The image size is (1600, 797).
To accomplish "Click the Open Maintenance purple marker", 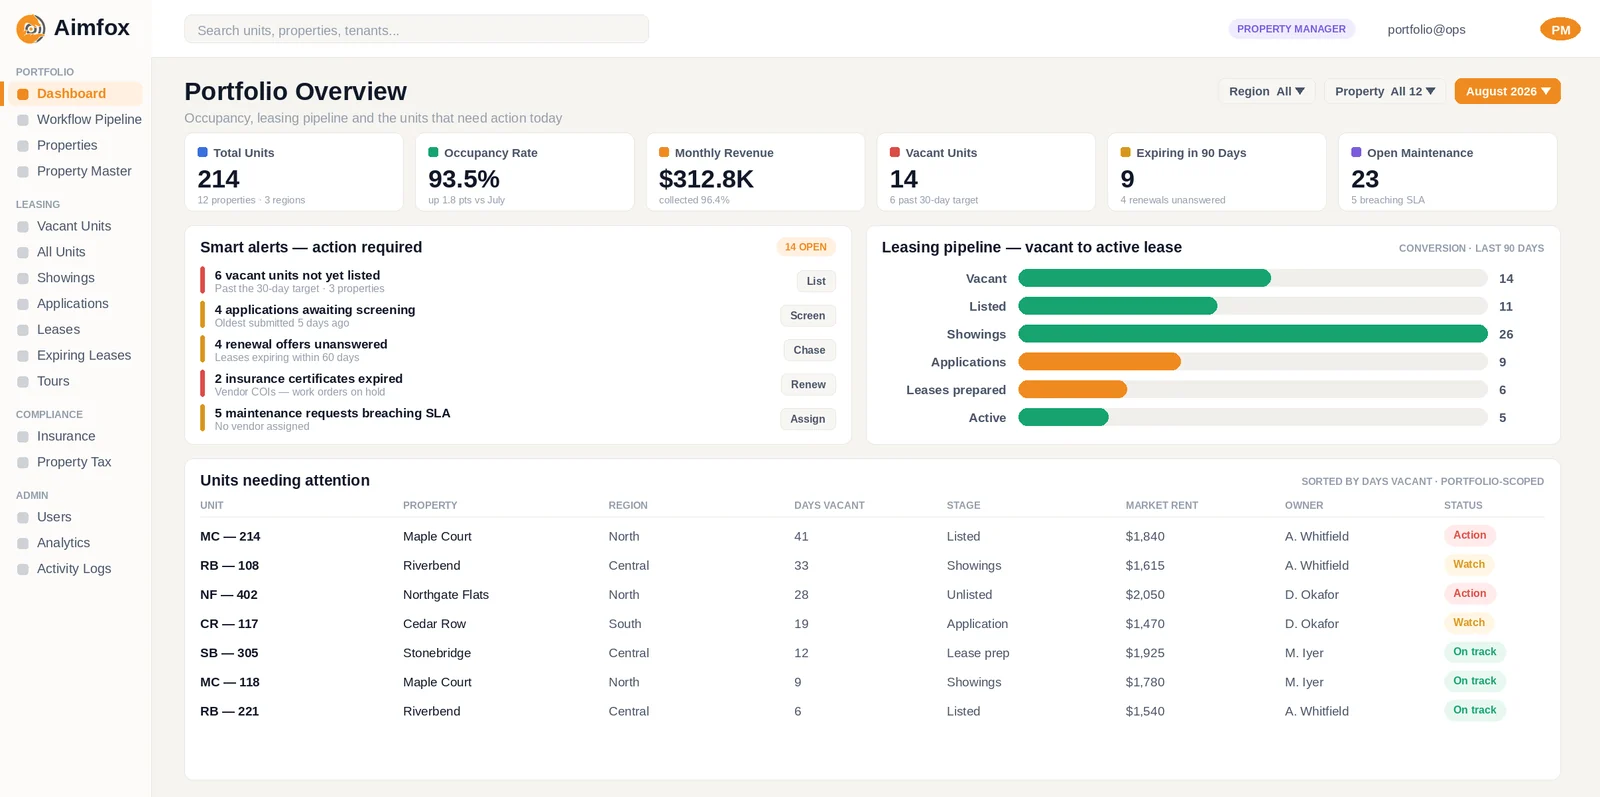I will click(x=1357, y=152).
